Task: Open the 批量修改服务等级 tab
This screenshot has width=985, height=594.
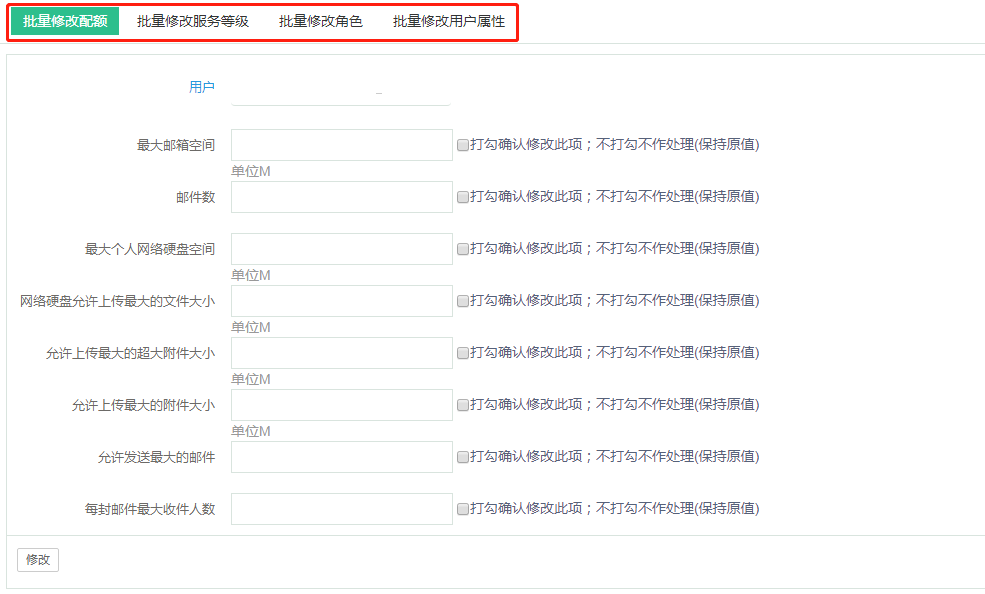Action: [x=193, y=21]
